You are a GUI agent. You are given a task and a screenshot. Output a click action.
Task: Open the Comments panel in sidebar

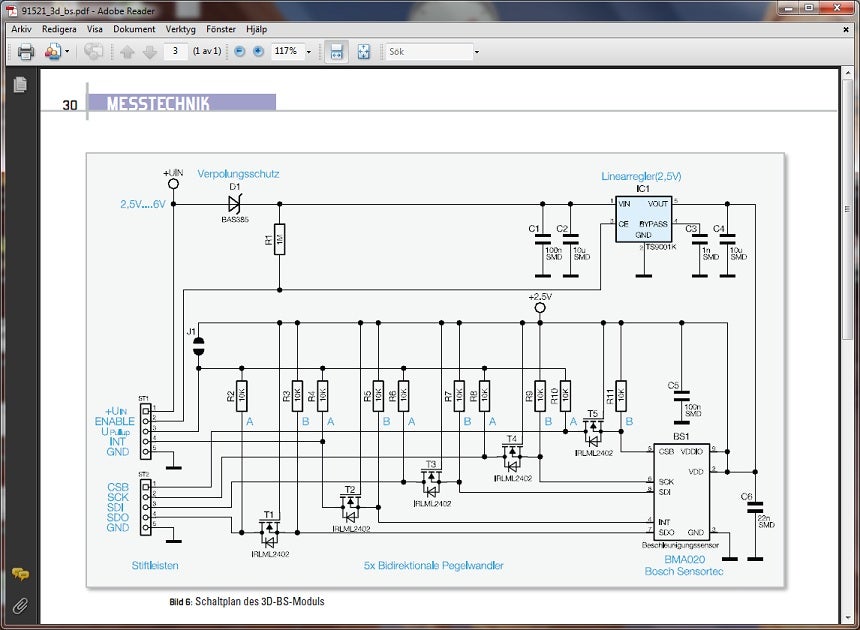click(x=20, y=574)
